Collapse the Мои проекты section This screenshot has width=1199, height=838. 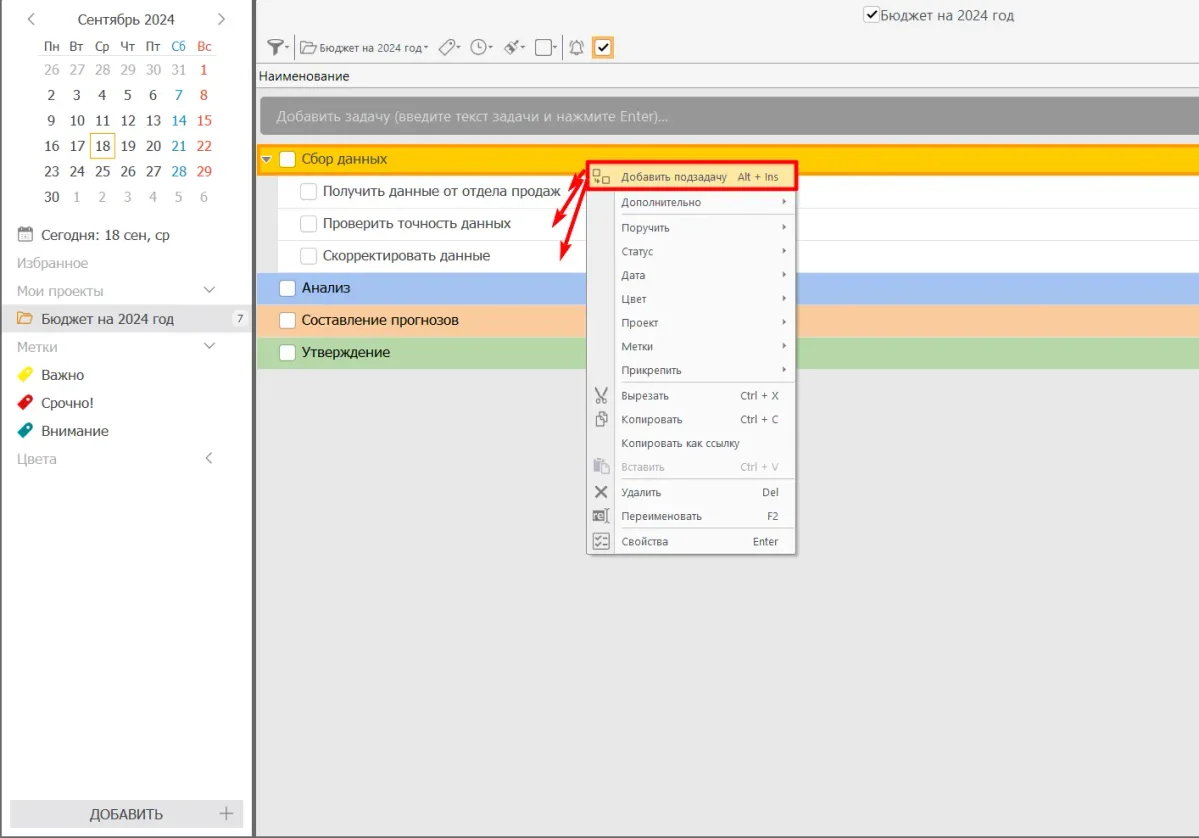pyautogui.click(x=209, y=291)
